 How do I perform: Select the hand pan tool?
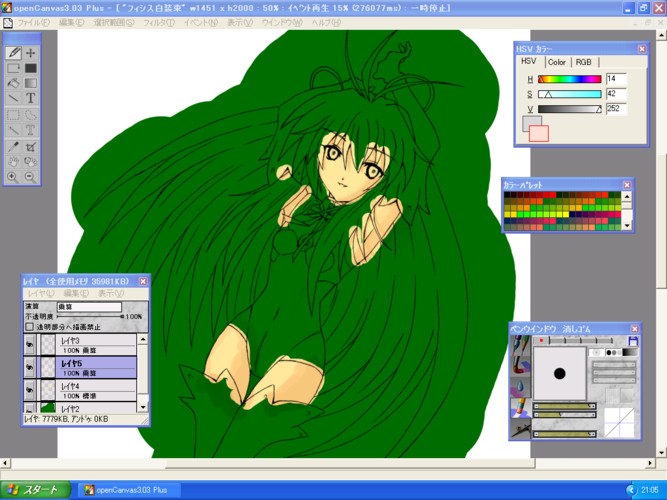pyautogui.click(x=13, y=162)
